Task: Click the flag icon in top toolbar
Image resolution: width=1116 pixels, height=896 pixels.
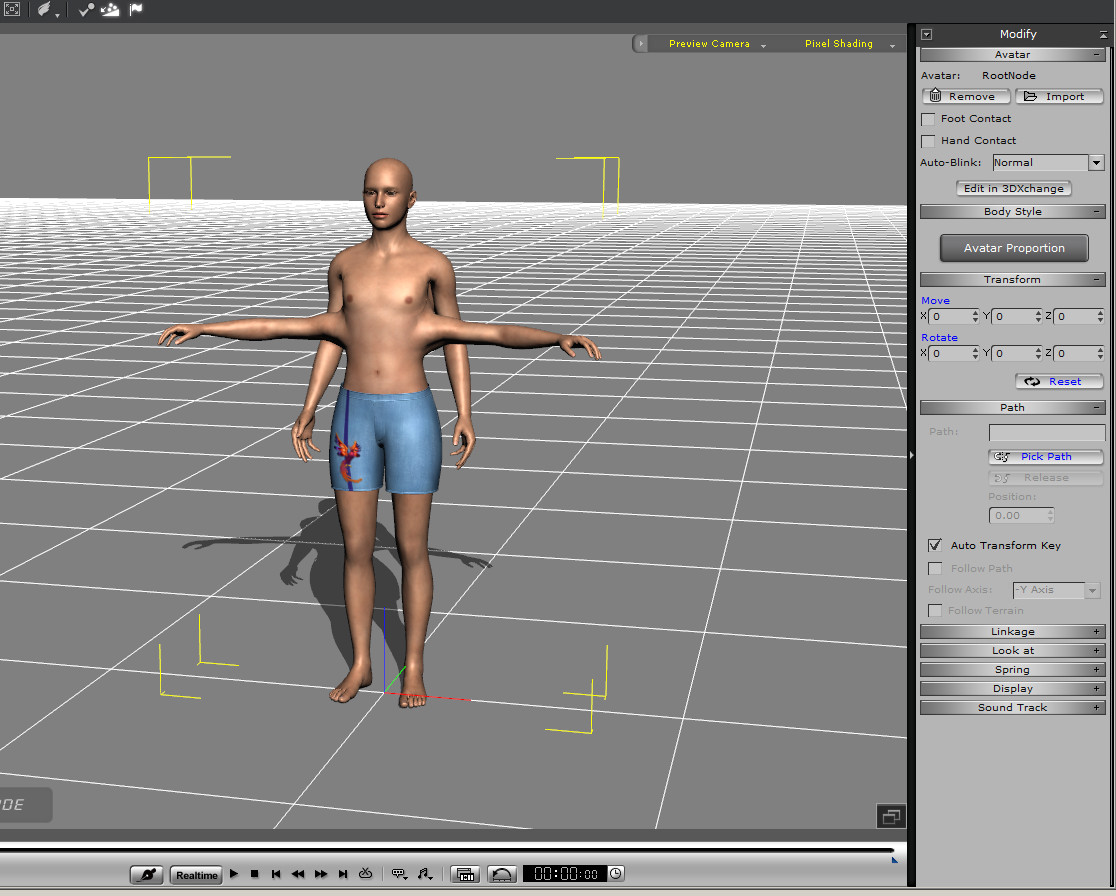Action: pos(136,10)
